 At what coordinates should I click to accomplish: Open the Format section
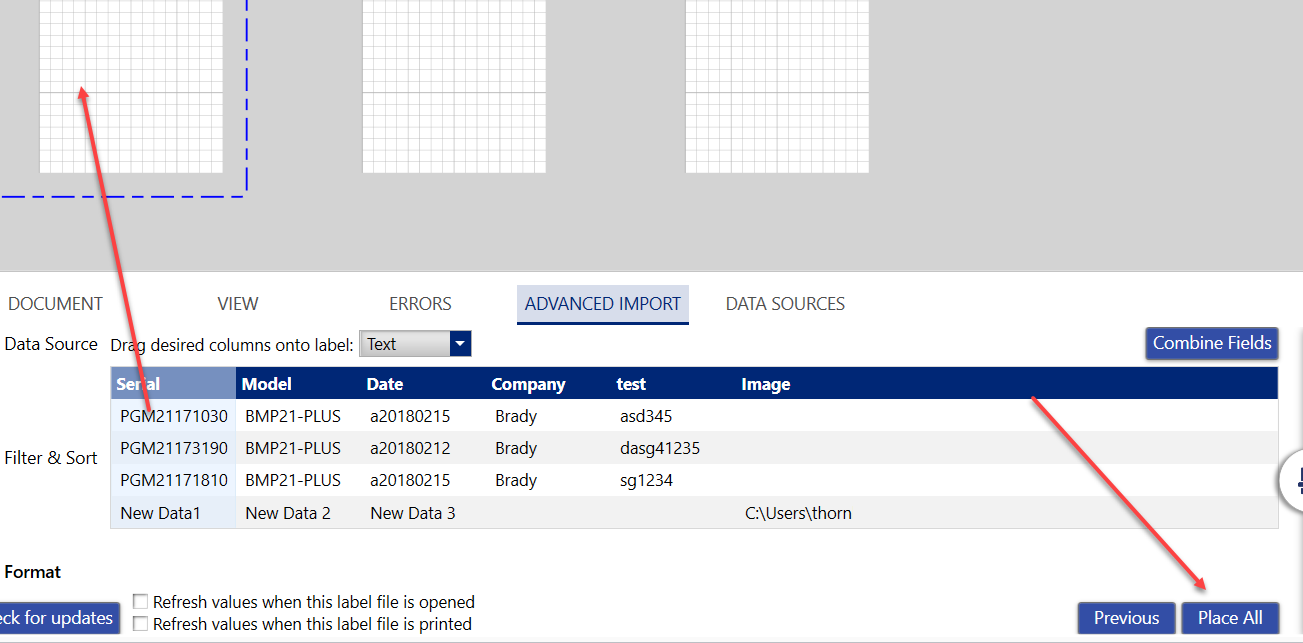33,572
